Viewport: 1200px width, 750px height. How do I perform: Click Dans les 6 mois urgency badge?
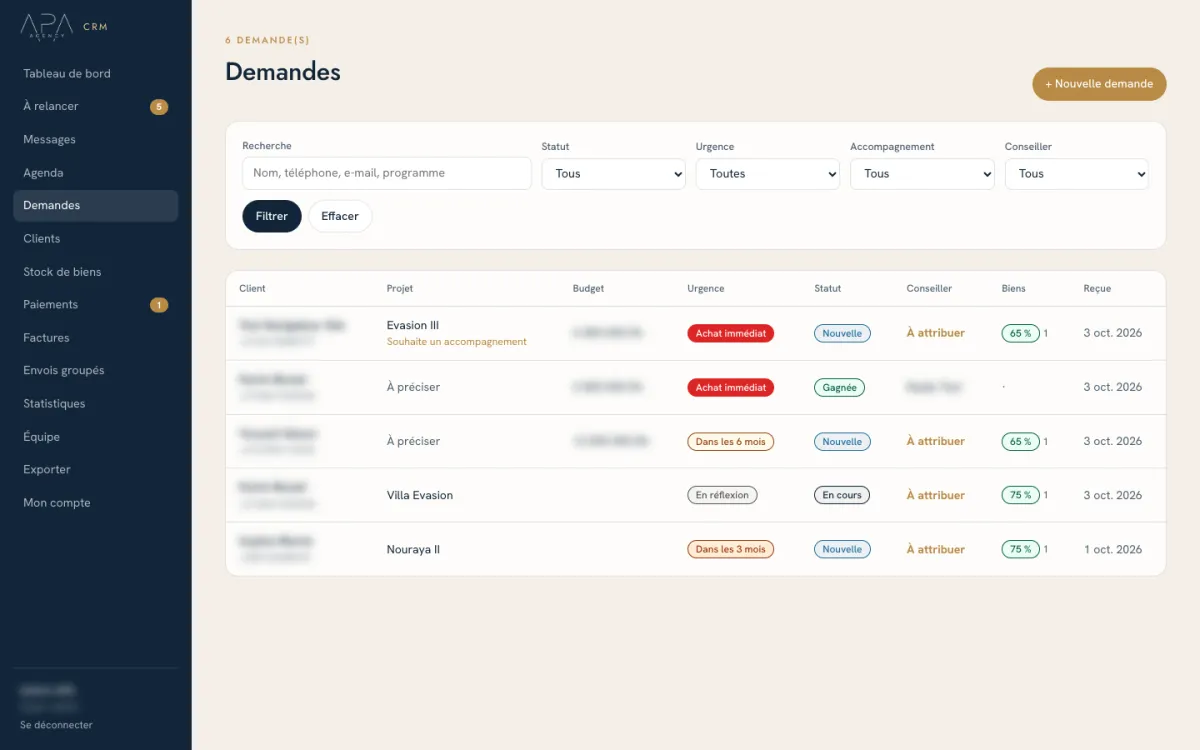[731, 441]
